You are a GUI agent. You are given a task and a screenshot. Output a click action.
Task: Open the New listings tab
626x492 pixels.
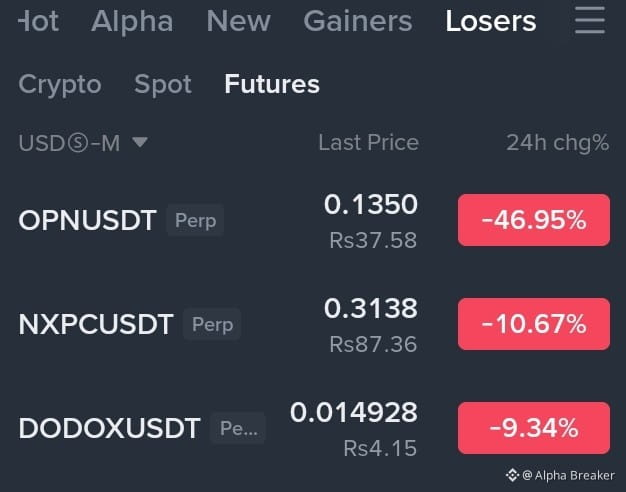[239, 21]
